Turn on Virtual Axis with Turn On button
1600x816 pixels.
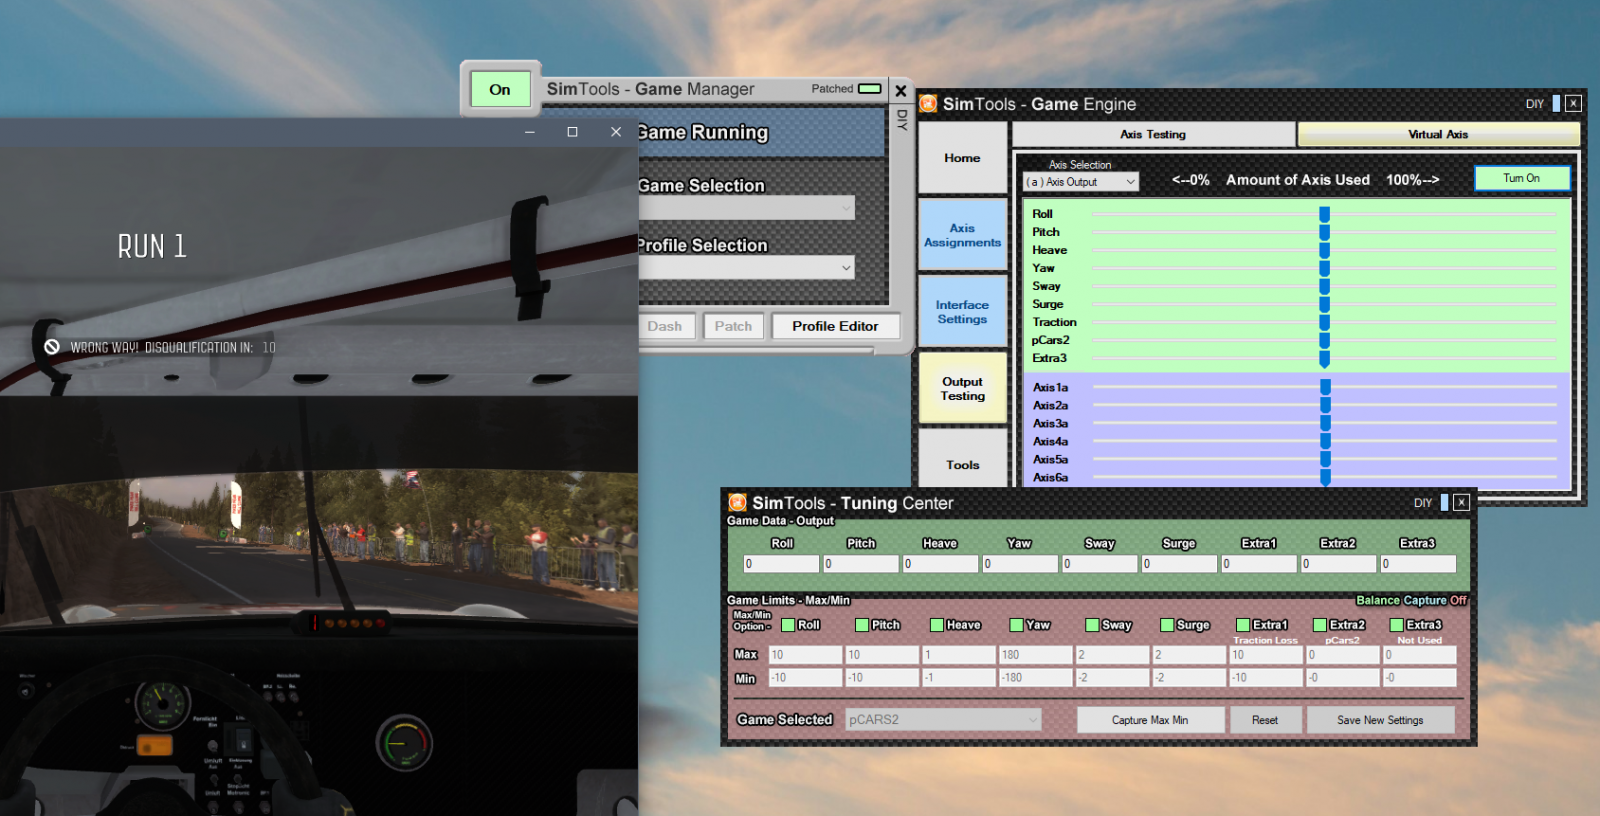(1522, 178)
